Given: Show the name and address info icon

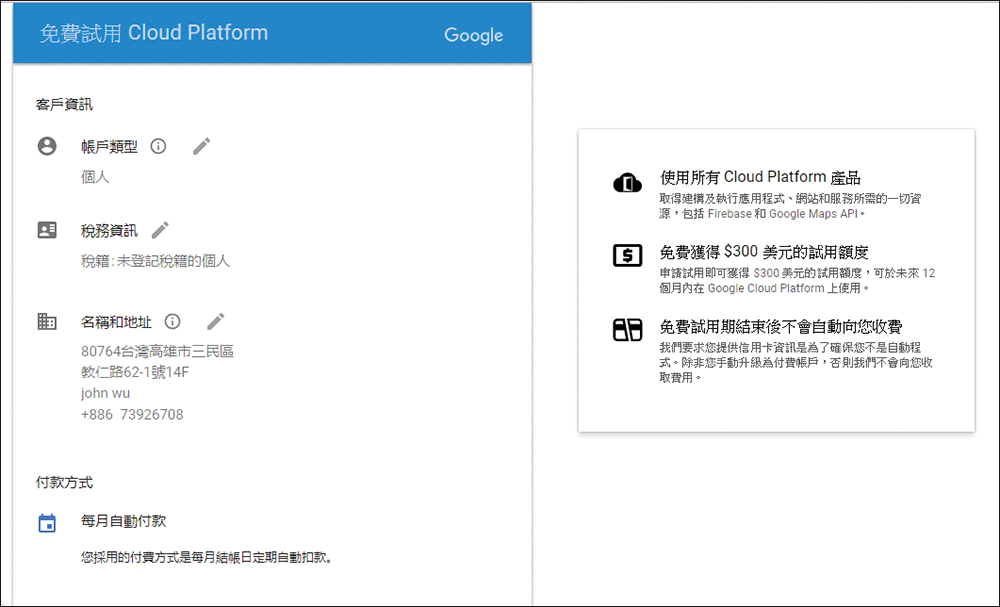Looking at the screenshot, I should point(172,321).
